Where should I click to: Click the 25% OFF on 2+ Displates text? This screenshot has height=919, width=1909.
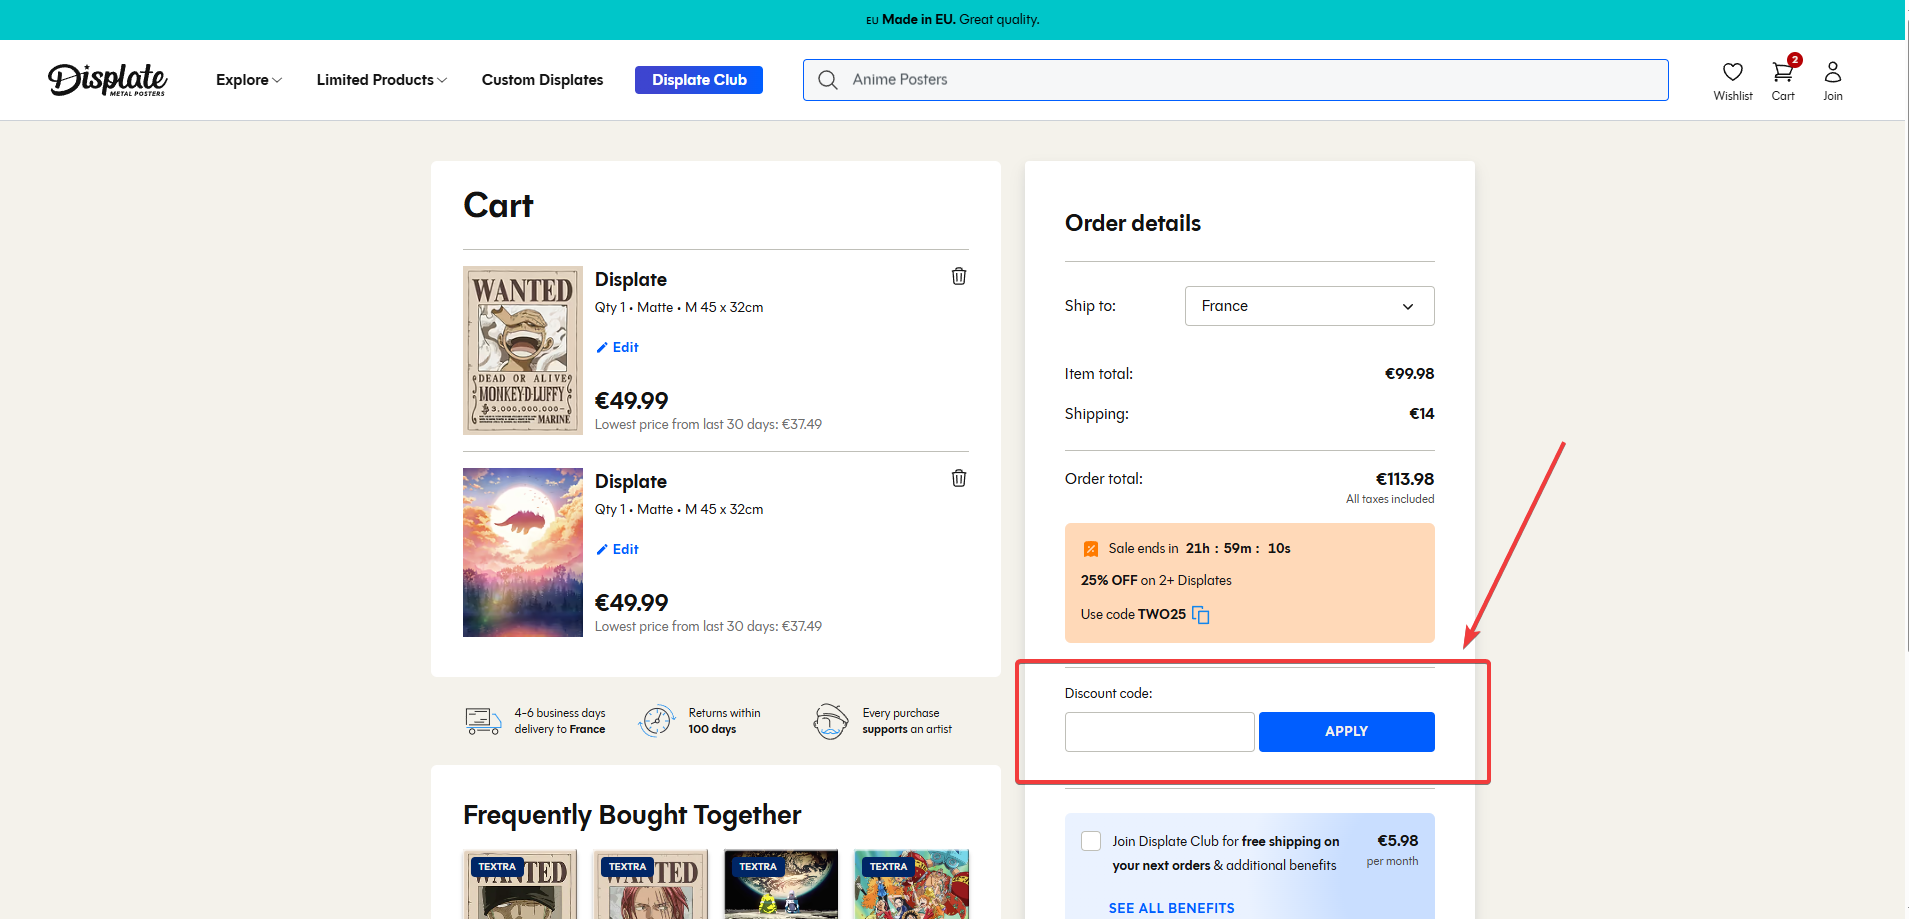pos(1156,581)
